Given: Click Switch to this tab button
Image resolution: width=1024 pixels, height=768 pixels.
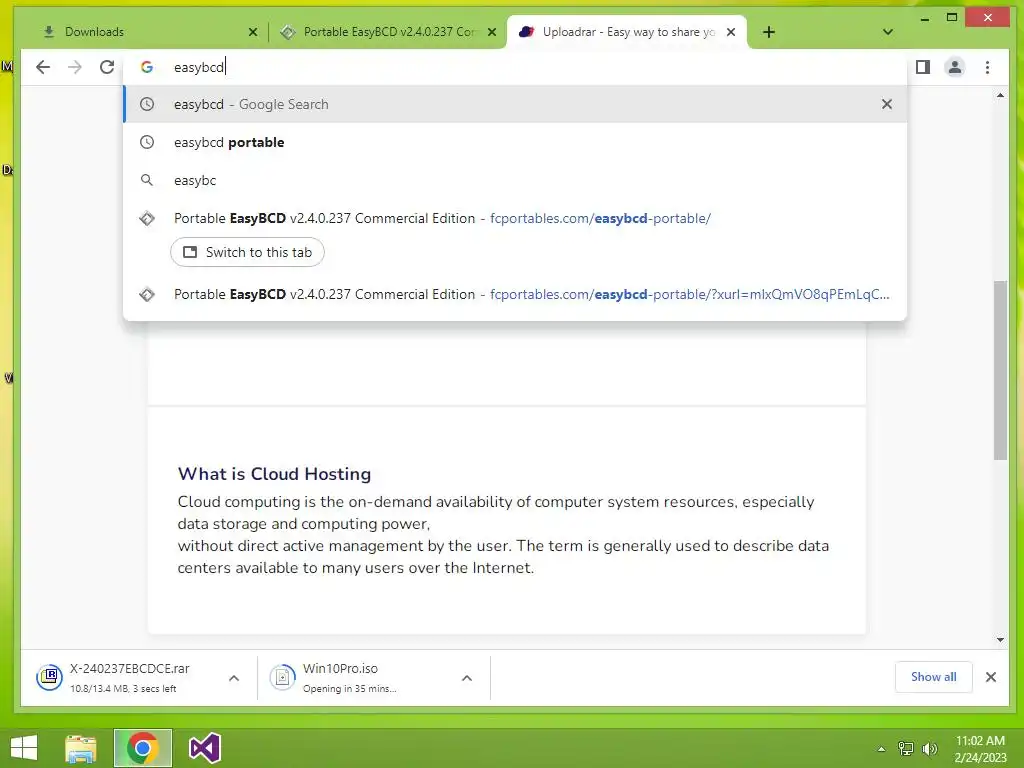Looking at the screenshot, I should [x=248, y=253].
